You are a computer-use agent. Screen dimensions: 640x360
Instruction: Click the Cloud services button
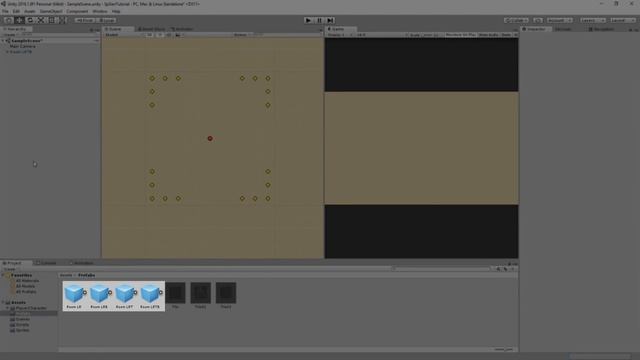click(x=538, y=20)
